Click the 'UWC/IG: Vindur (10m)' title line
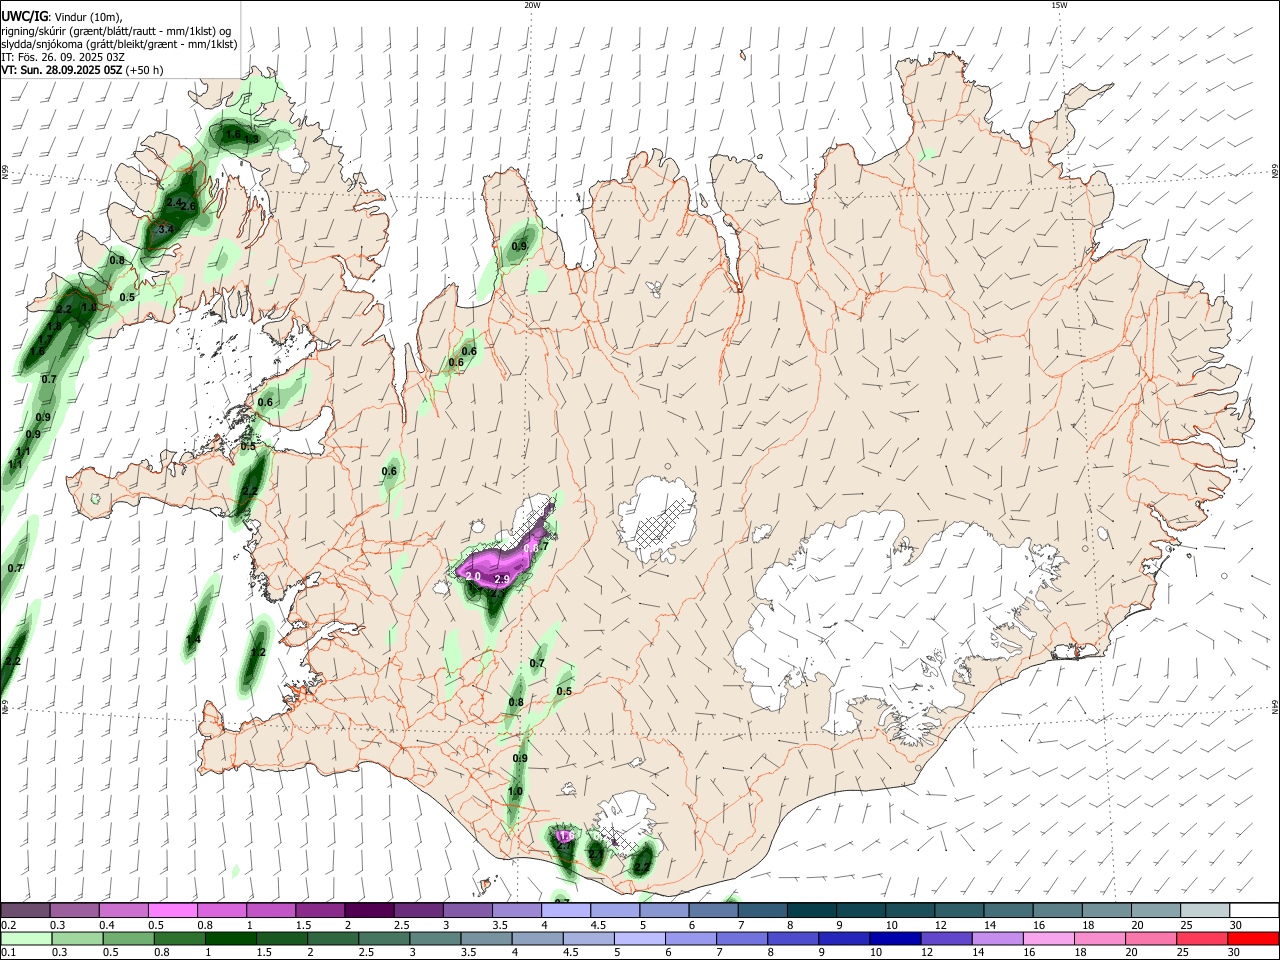Screen dimensions: 1280x960 [x=62, y=16]
